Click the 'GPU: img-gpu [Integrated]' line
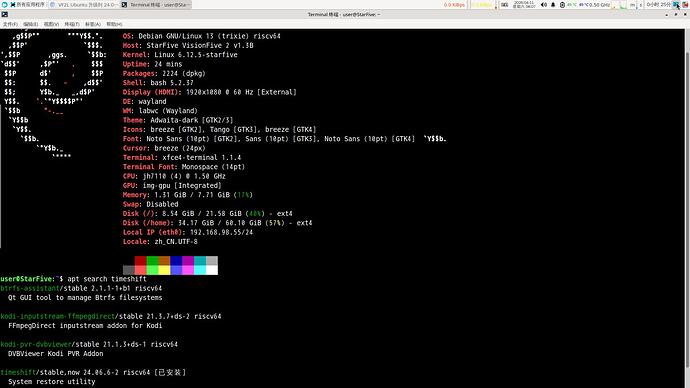This screenshot has width=690, height=388. pyautogui.click(x=172, y=186)
